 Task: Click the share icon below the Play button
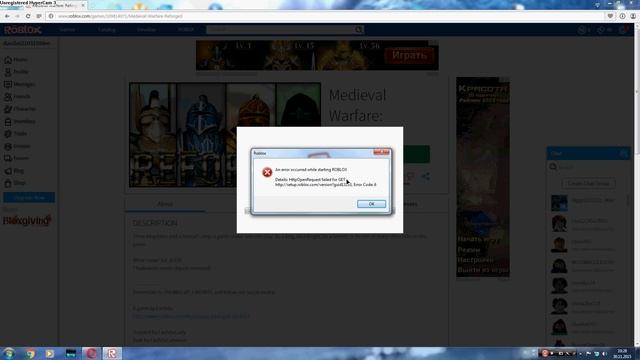tap(425, 176)
